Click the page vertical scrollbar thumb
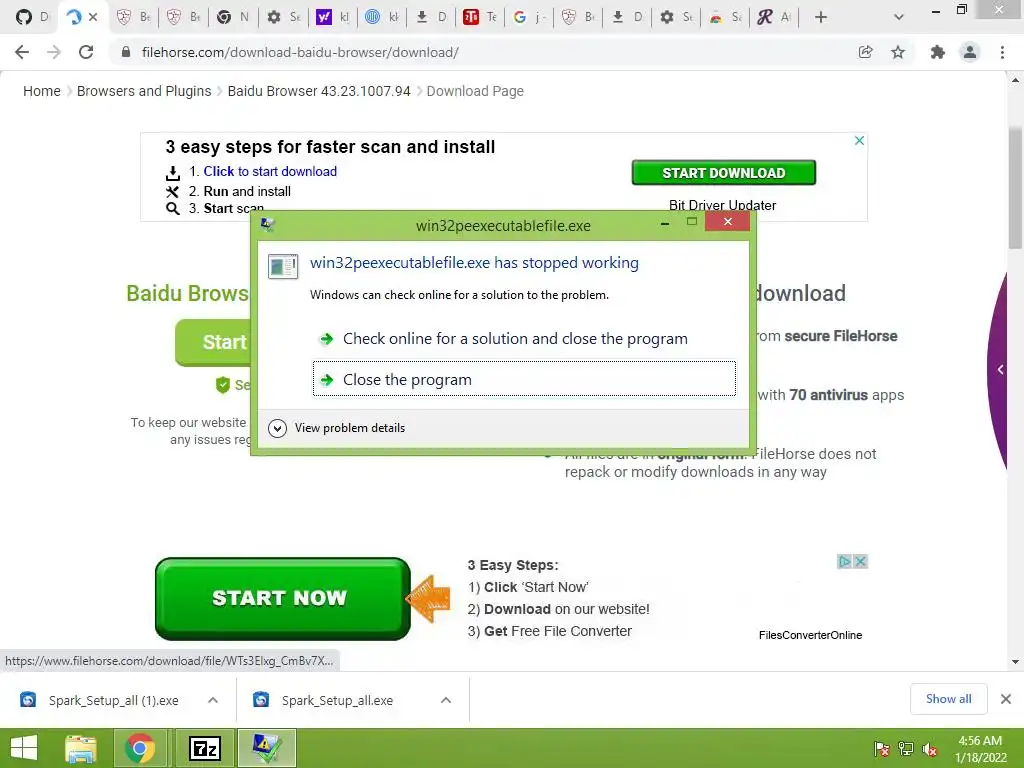Screen dimensions: 1024x768 coord(1015,187)
